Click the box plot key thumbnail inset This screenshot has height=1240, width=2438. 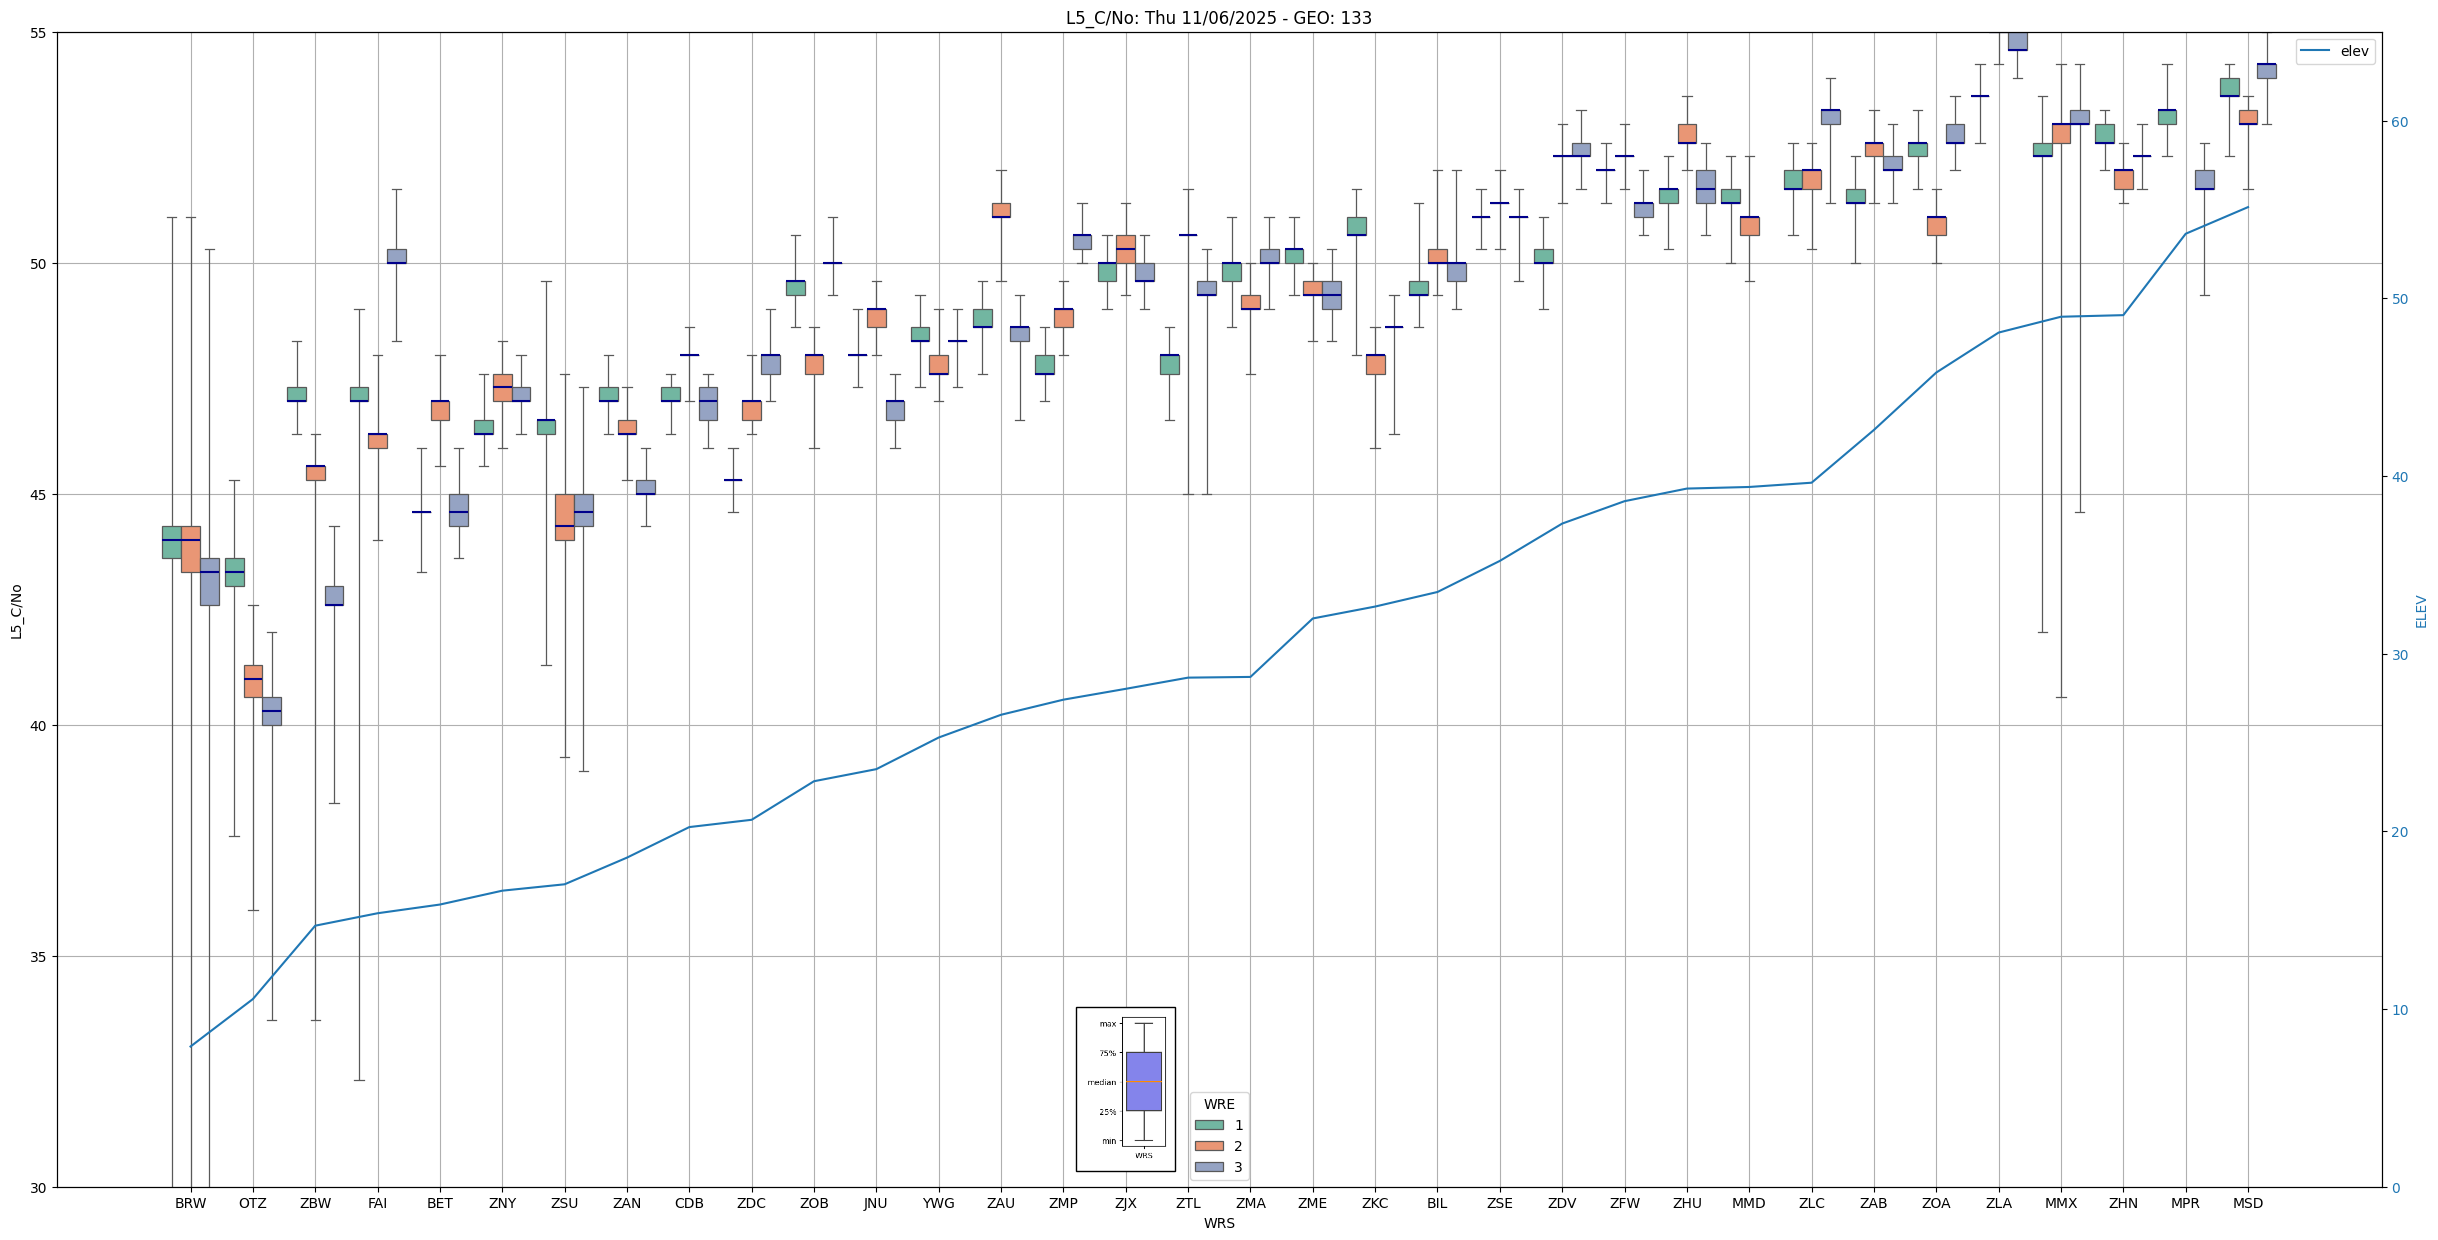(1125, 1089)
